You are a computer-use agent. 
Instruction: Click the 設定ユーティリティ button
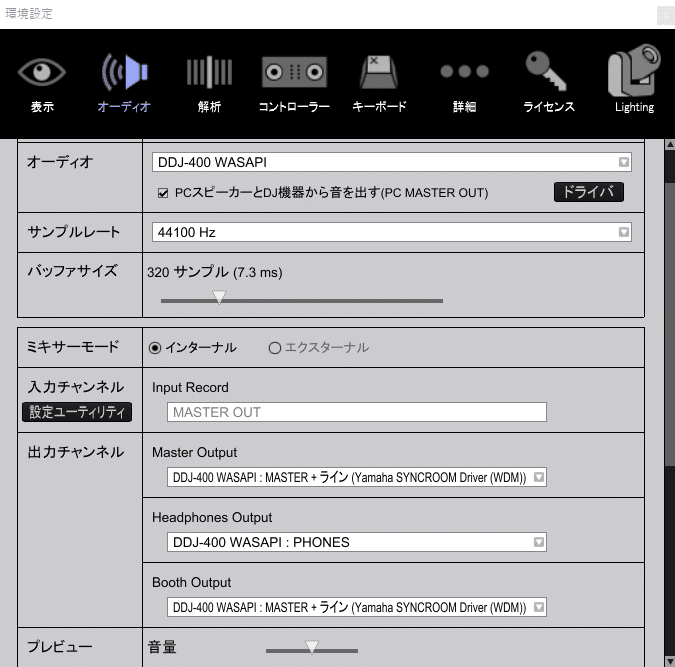tap(77, 412)
